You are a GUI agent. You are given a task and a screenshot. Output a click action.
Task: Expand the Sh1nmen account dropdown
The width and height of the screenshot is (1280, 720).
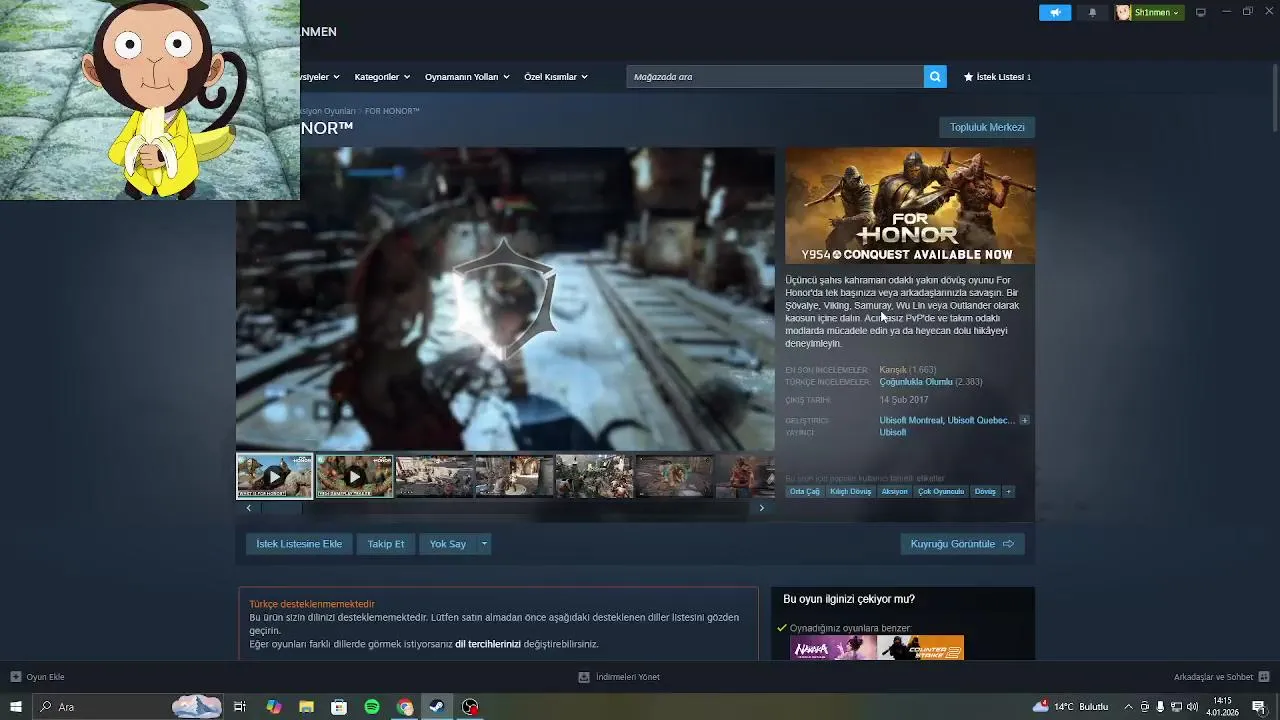pyautogui.click(x=1176, y=13)
